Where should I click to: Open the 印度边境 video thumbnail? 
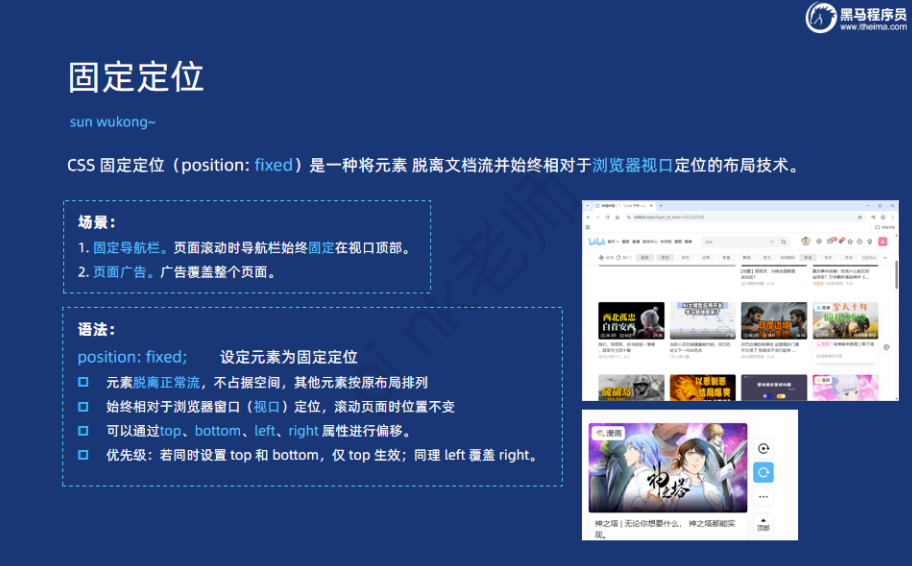(x=774, y=321)
